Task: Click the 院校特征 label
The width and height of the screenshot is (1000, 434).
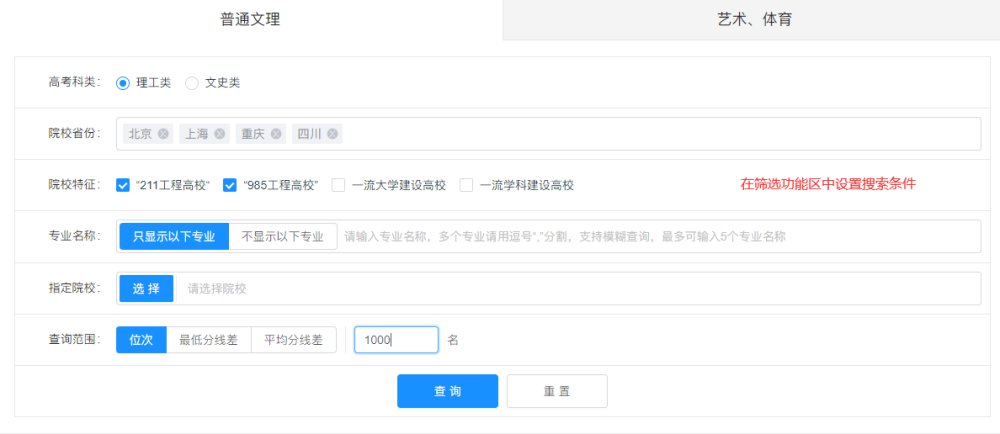Action: [x=75, y=184]
